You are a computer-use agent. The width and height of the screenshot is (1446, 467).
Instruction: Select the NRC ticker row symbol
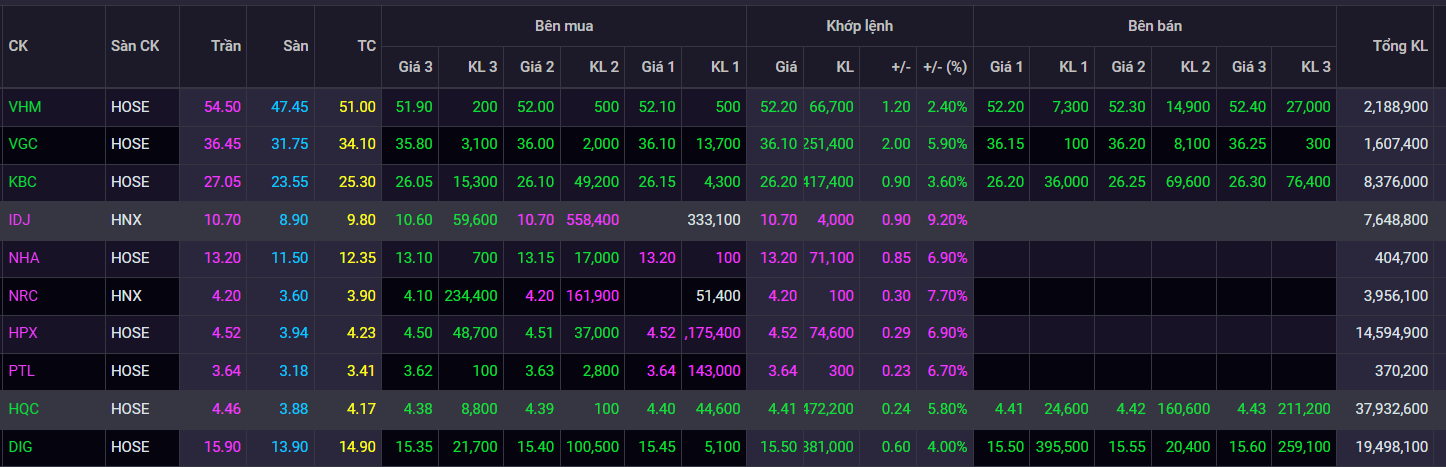[24, 296]
